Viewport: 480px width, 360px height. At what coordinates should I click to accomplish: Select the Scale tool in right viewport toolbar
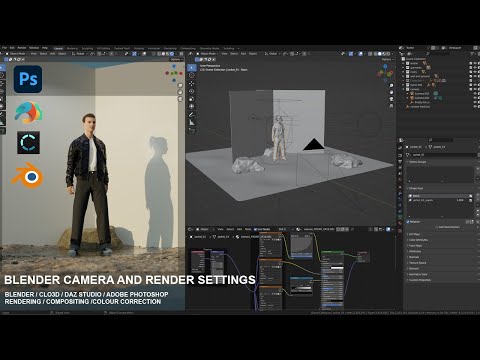click(192, 99)
